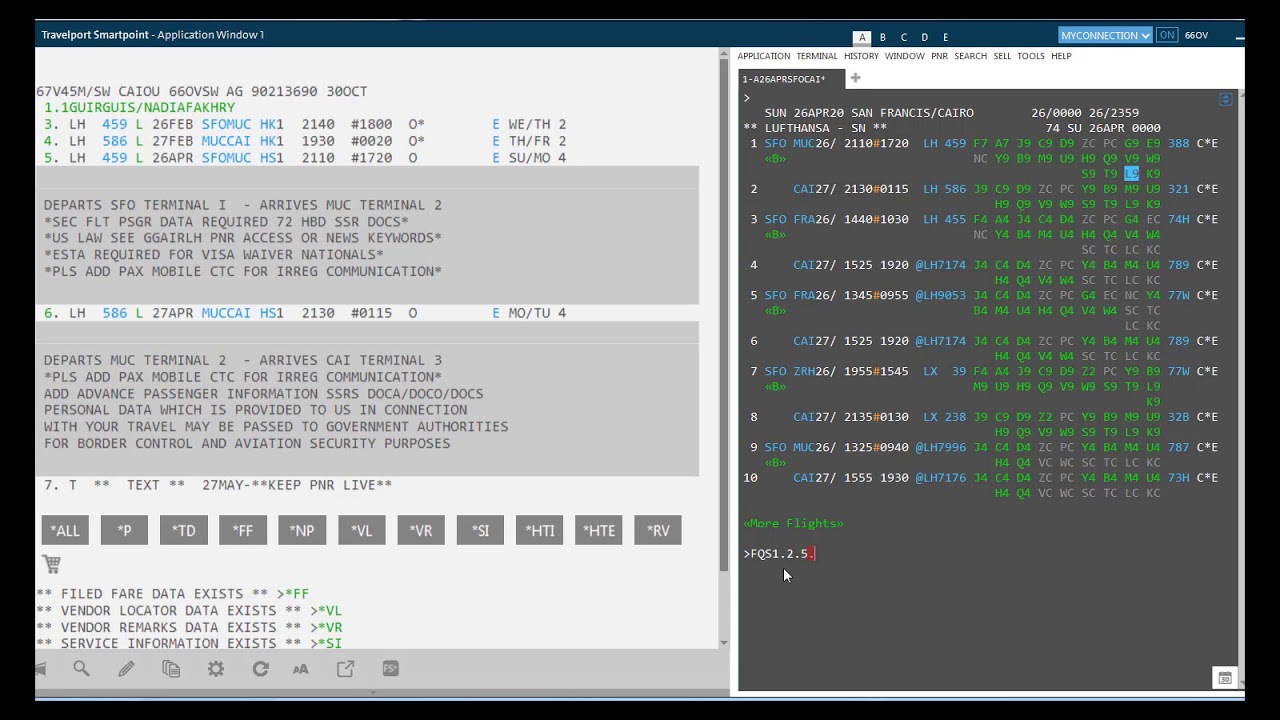Viewport: 1280px width, 720px height.
Task: Click the *VR quick command button
Action: (x=421, y=530)
